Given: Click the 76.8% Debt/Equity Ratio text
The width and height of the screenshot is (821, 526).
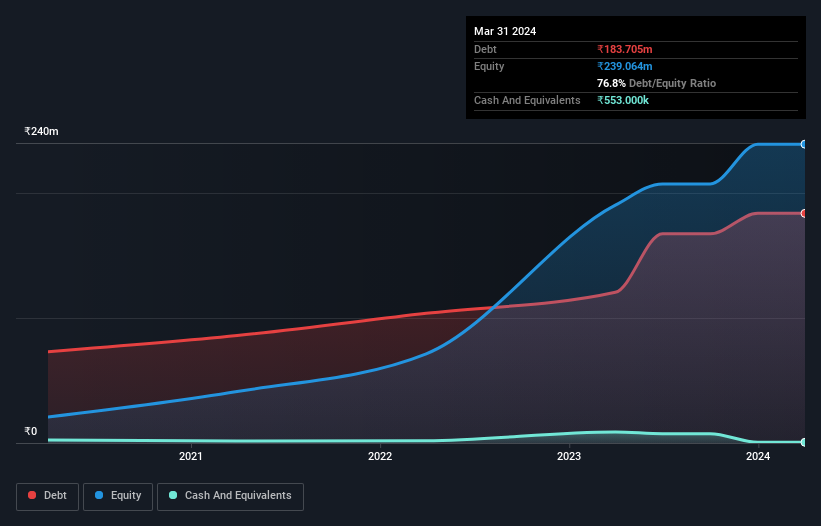Looking at the screenshot, I should coord(656,83).
